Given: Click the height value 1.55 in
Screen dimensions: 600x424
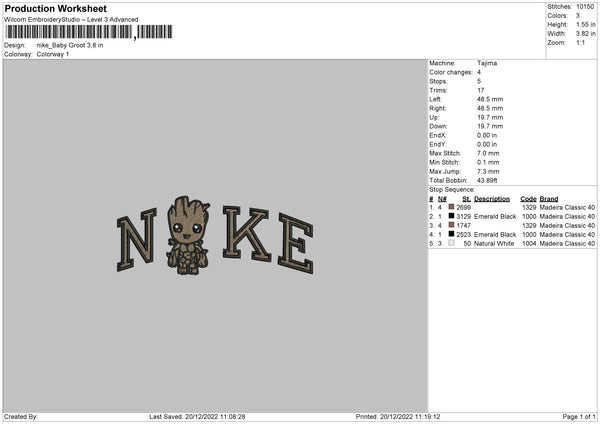Looking at the screenshot, I should [586, 24].
